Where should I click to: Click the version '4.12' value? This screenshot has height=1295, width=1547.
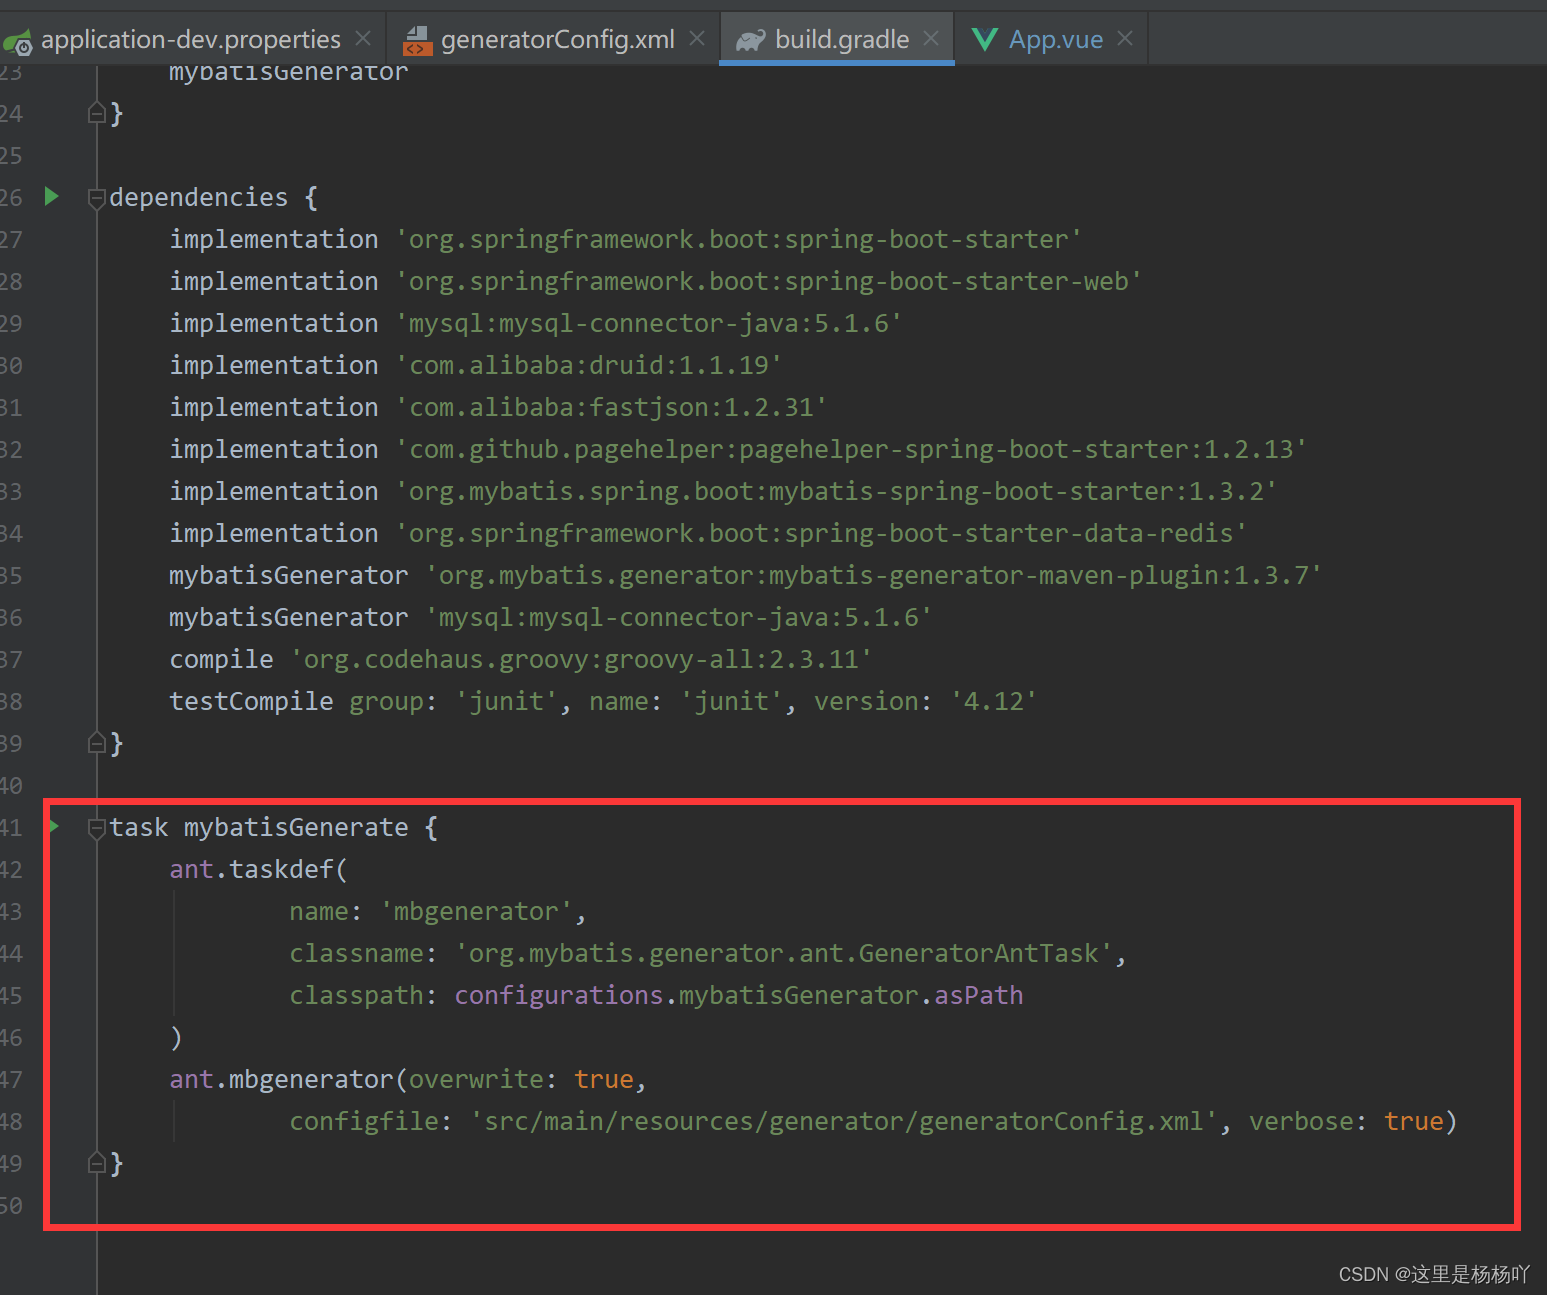point(994,701)
